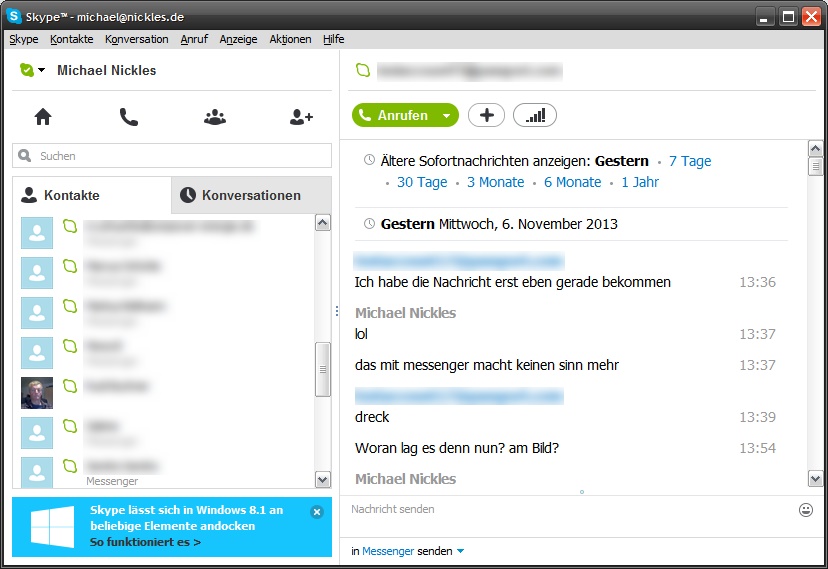Viewport: 828px width, 569px height.
Task: Show messages from the last 1 Jahr
Action: click(640, 182)
